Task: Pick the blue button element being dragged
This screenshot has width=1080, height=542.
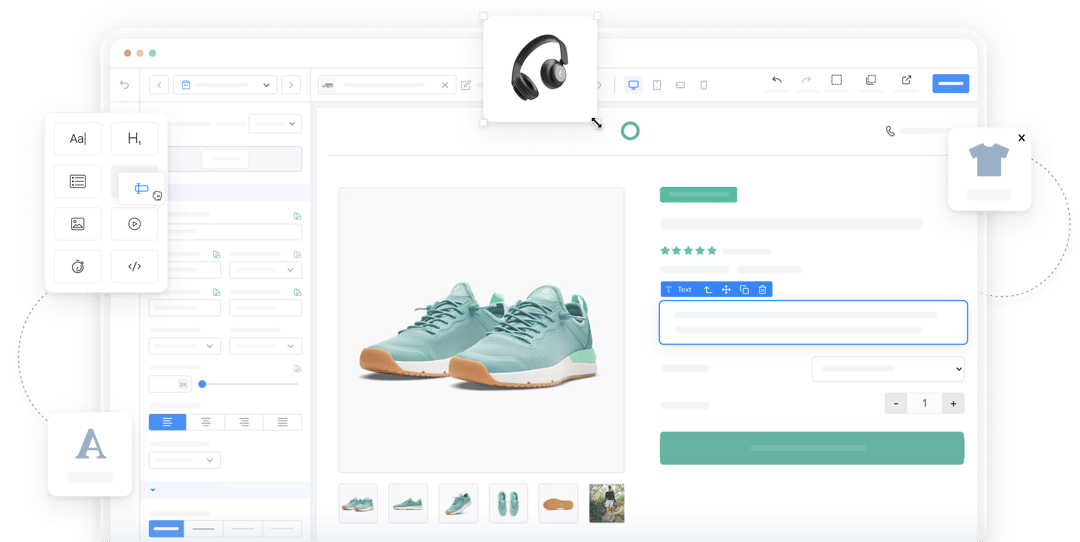Action: [141, 188]
